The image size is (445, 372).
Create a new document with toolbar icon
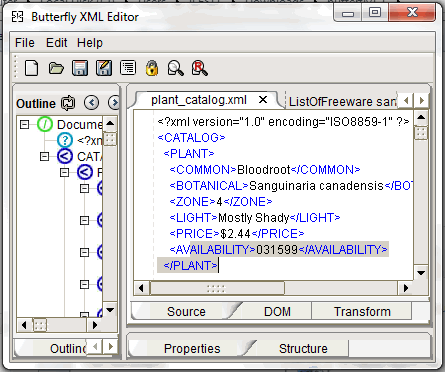click(x=32, y=68)
